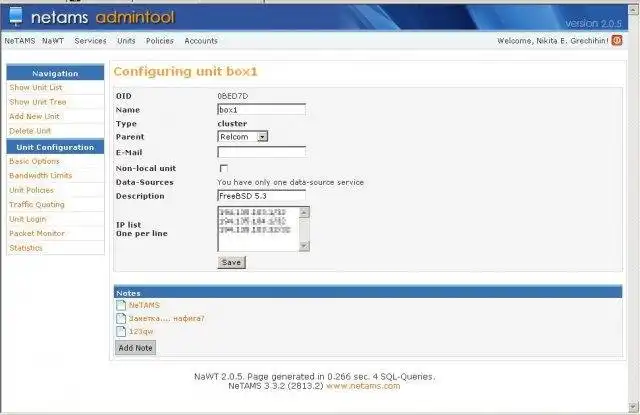Click the Navigation panel header
Viewport: 640px width, 415px height.
(55, 73)
